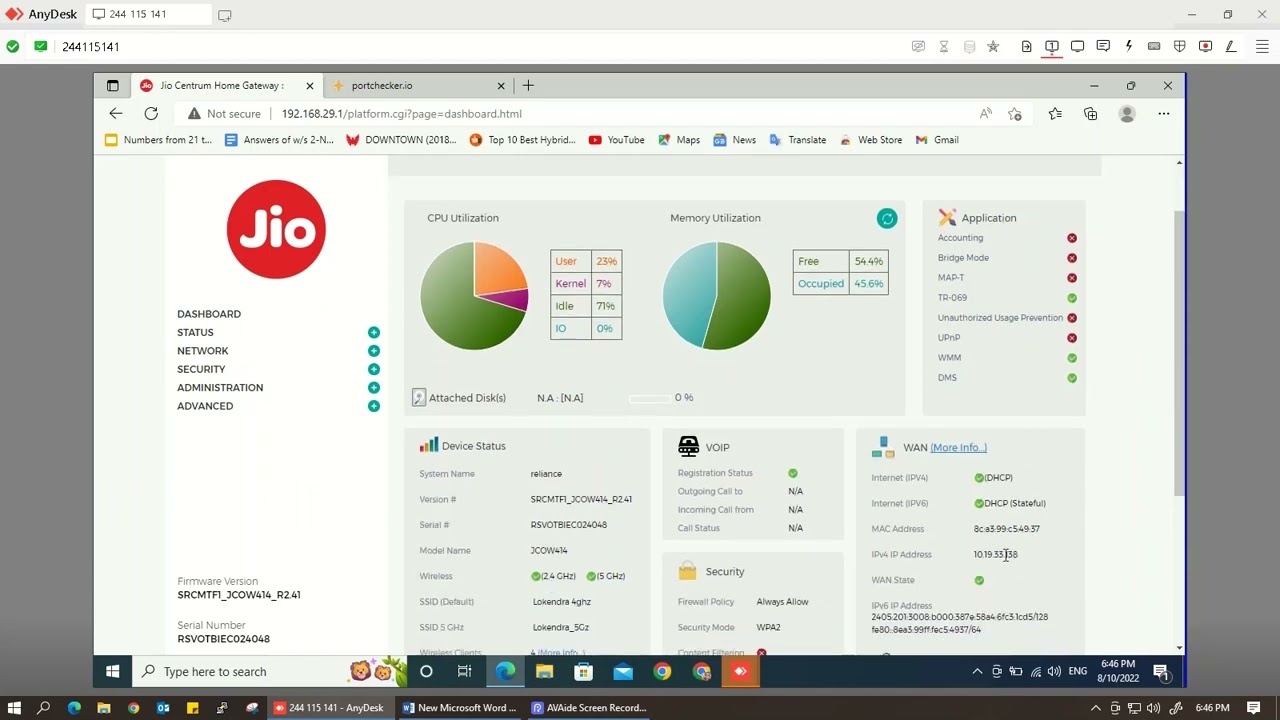Click the VOIP telephone icon

coord(688,446)
